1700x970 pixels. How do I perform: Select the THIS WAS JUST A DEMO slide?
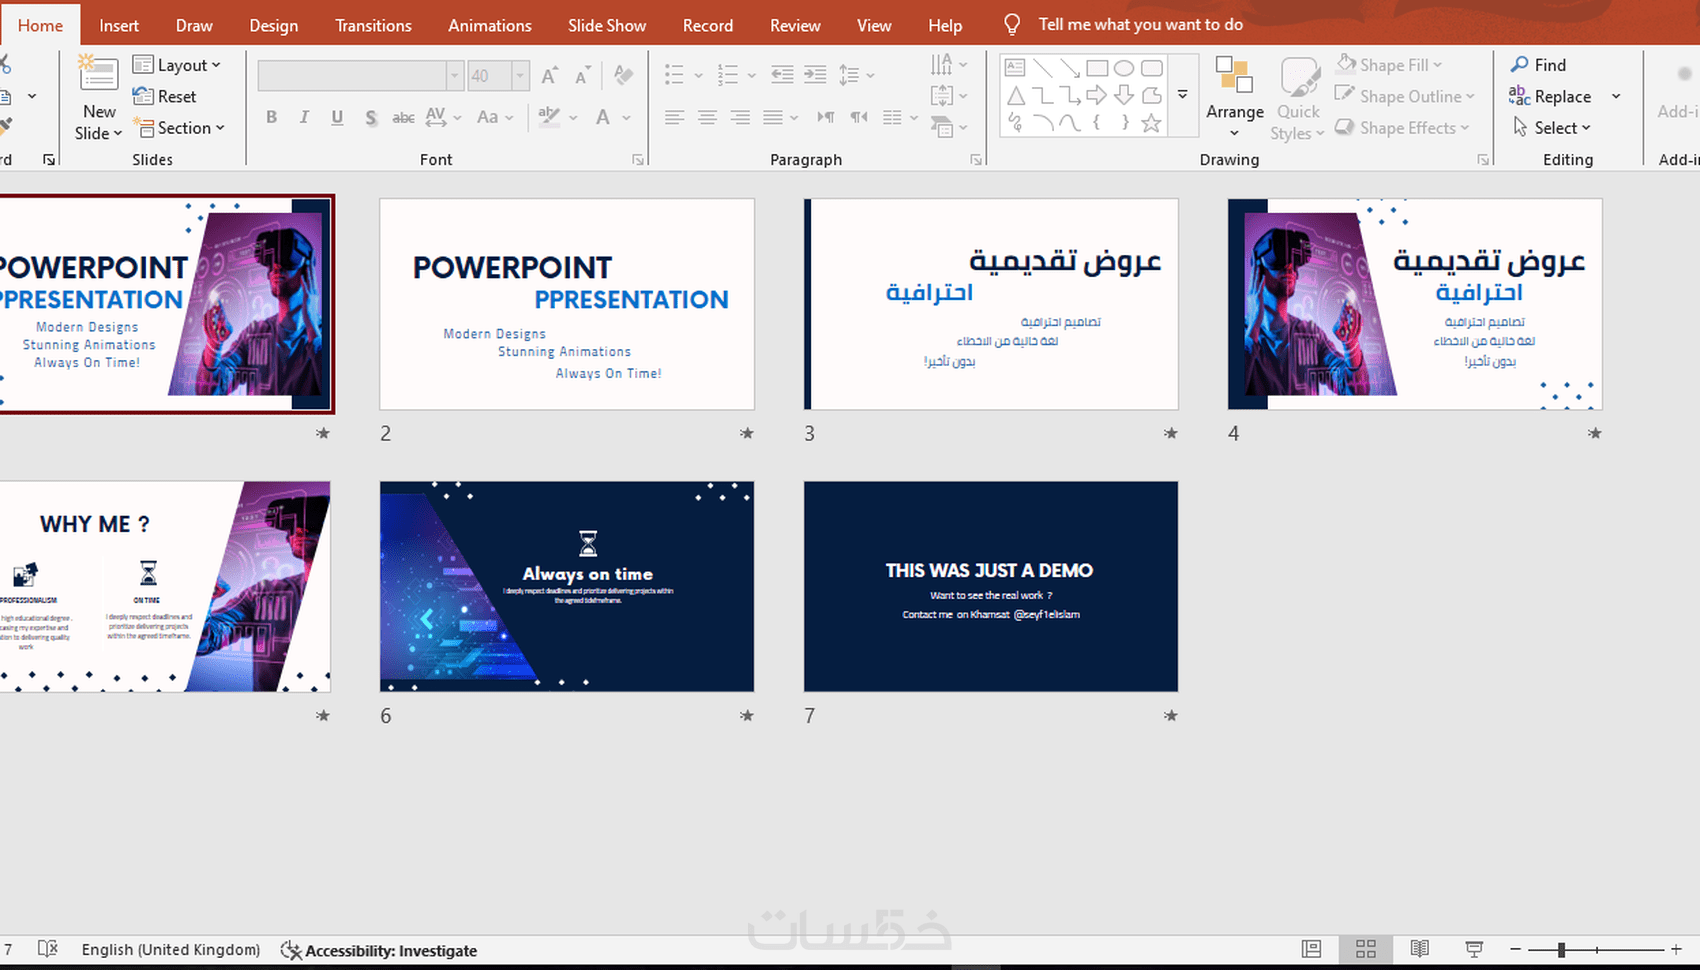click(x=990, y=586)
